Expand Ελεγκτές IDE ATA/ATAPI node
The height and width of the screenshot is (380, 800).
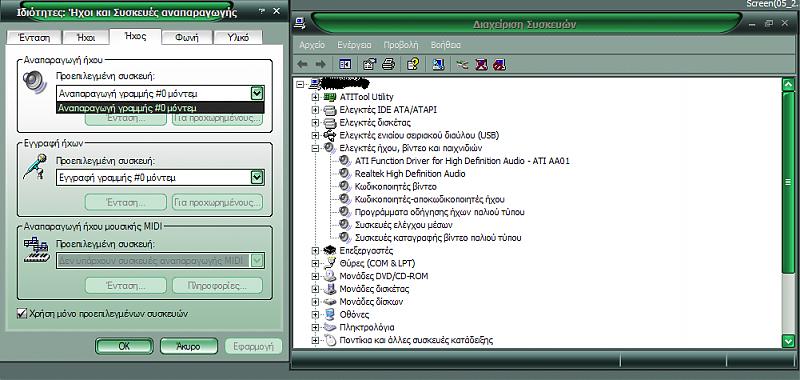[315, 110]
